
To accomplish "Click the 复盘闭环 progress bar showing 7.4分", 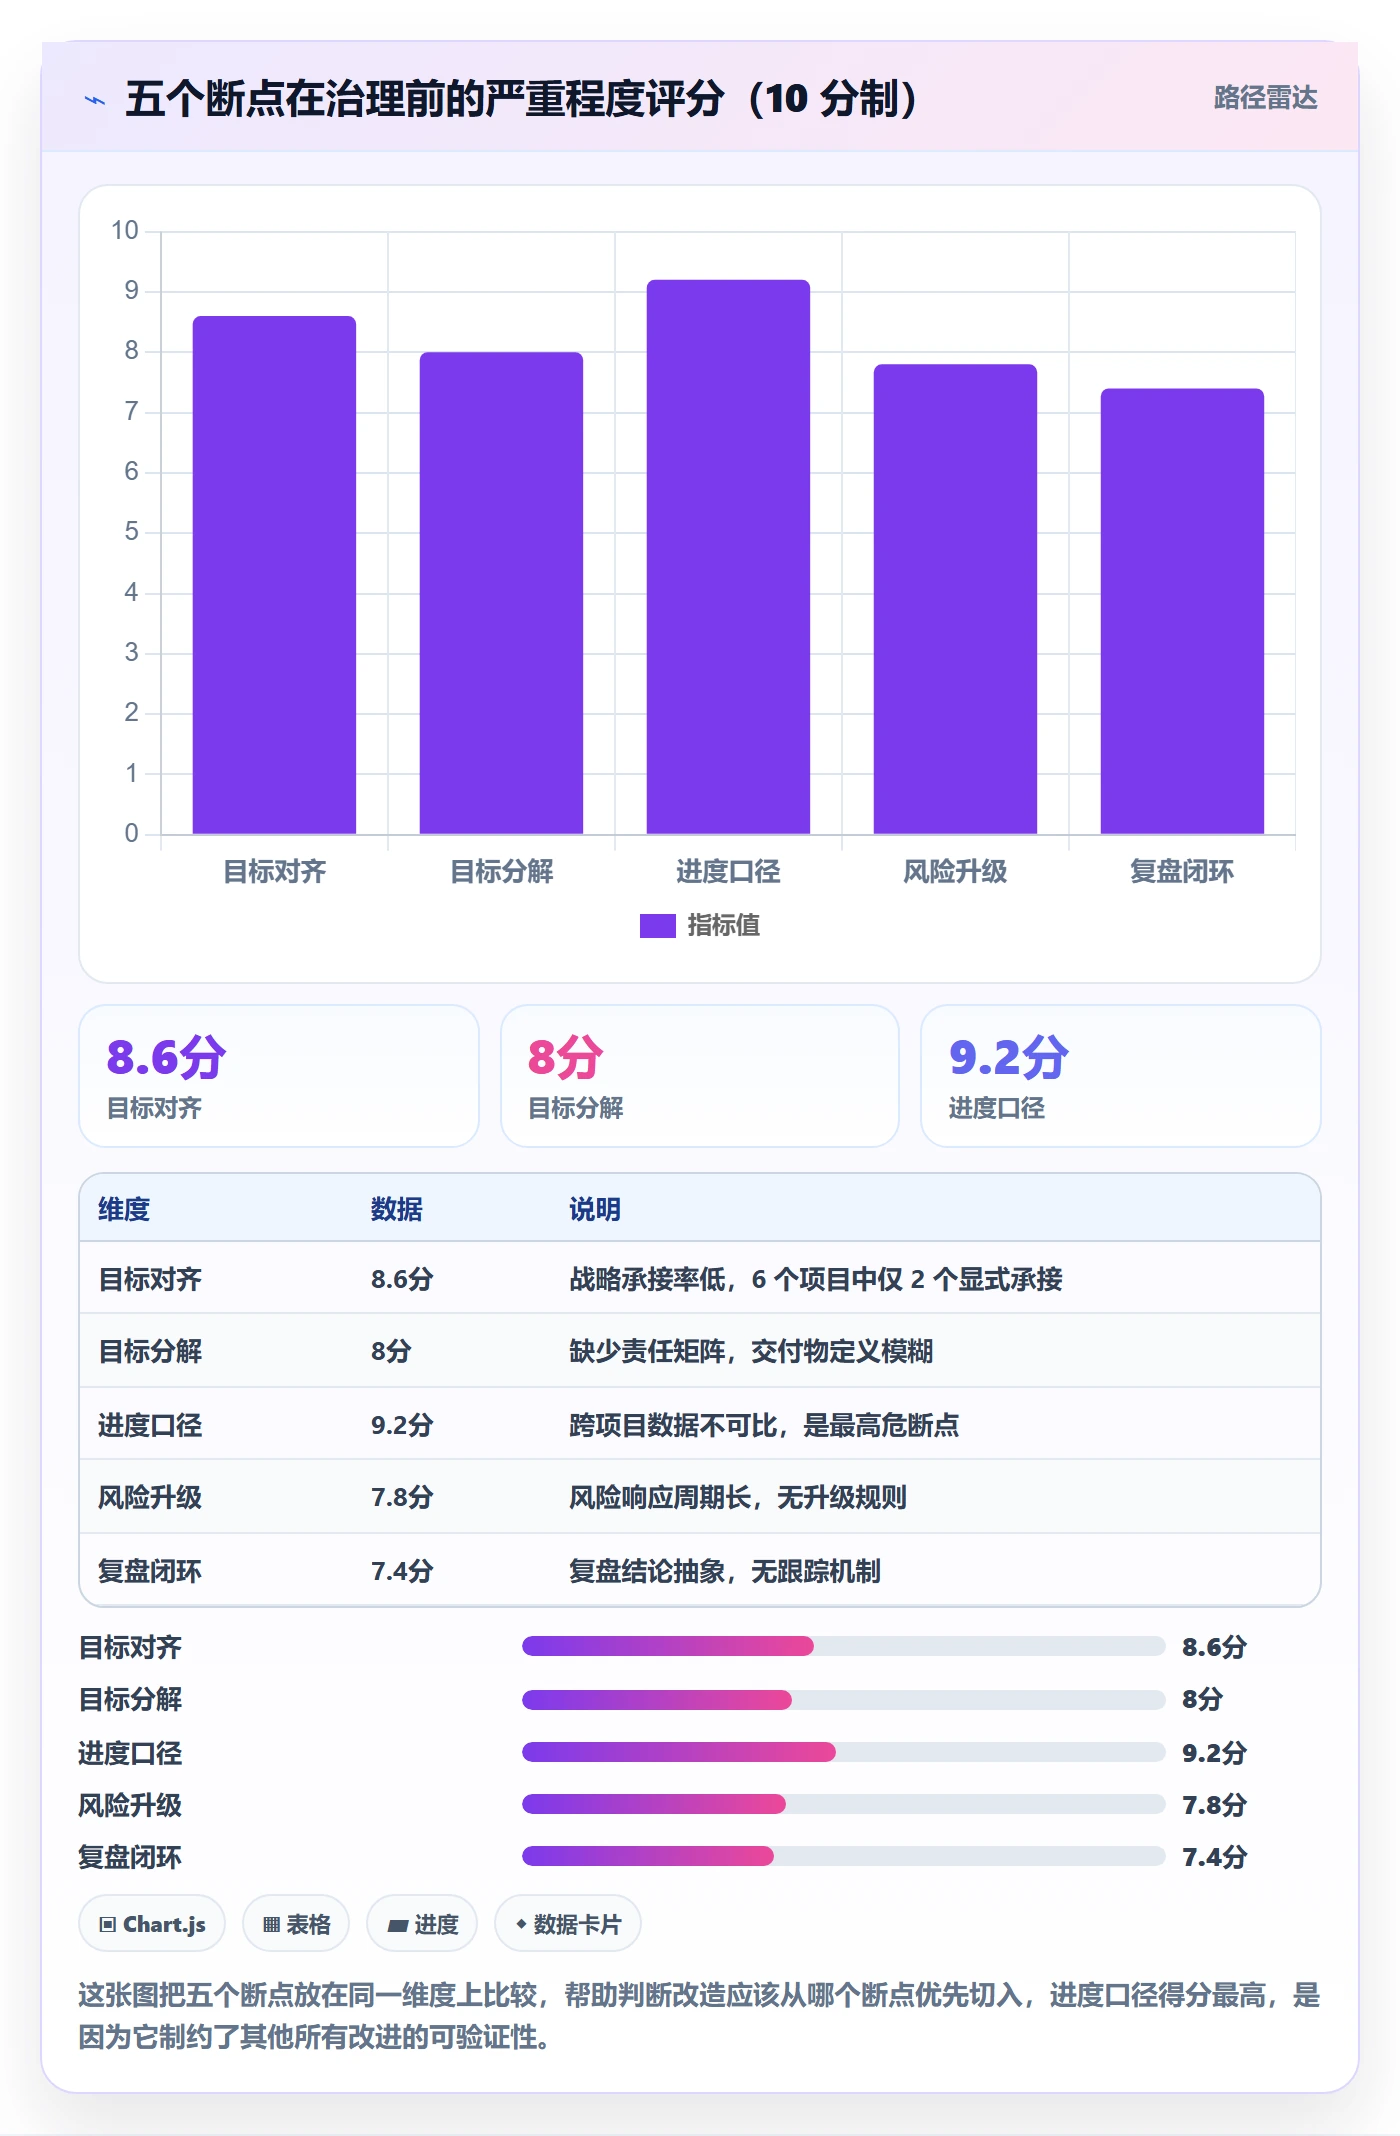I will [x=843, y=1856].
